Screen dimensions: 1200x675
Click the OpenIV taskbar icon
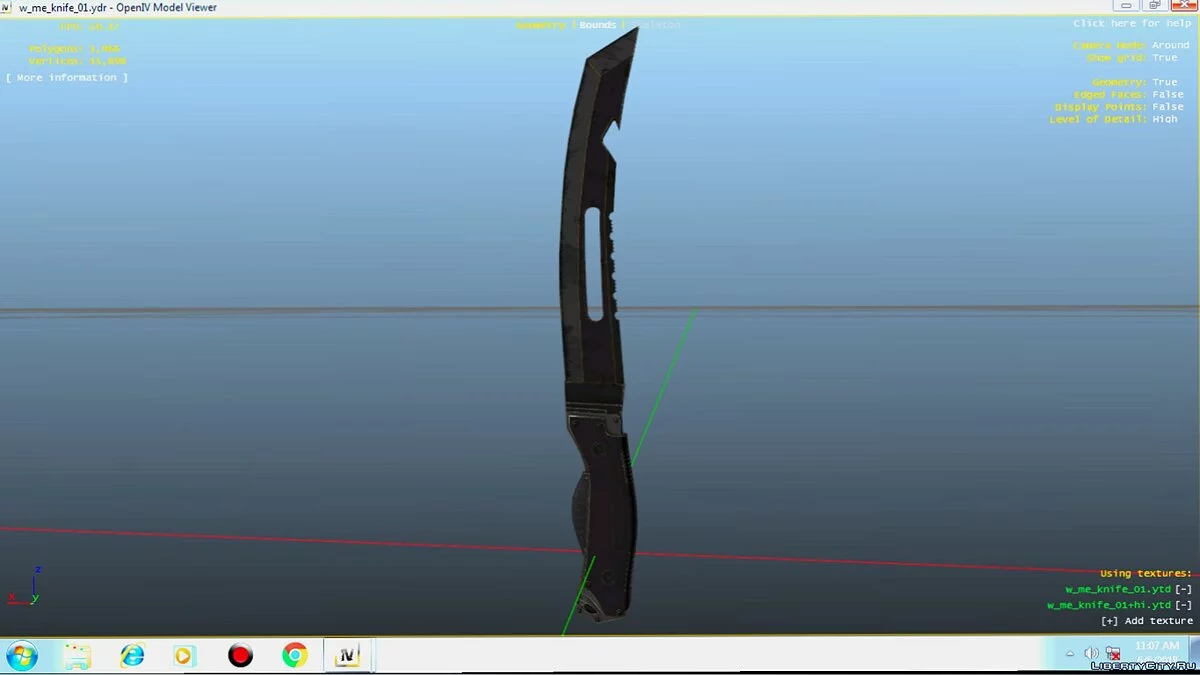pyautogui.click(x=349, y=656)
